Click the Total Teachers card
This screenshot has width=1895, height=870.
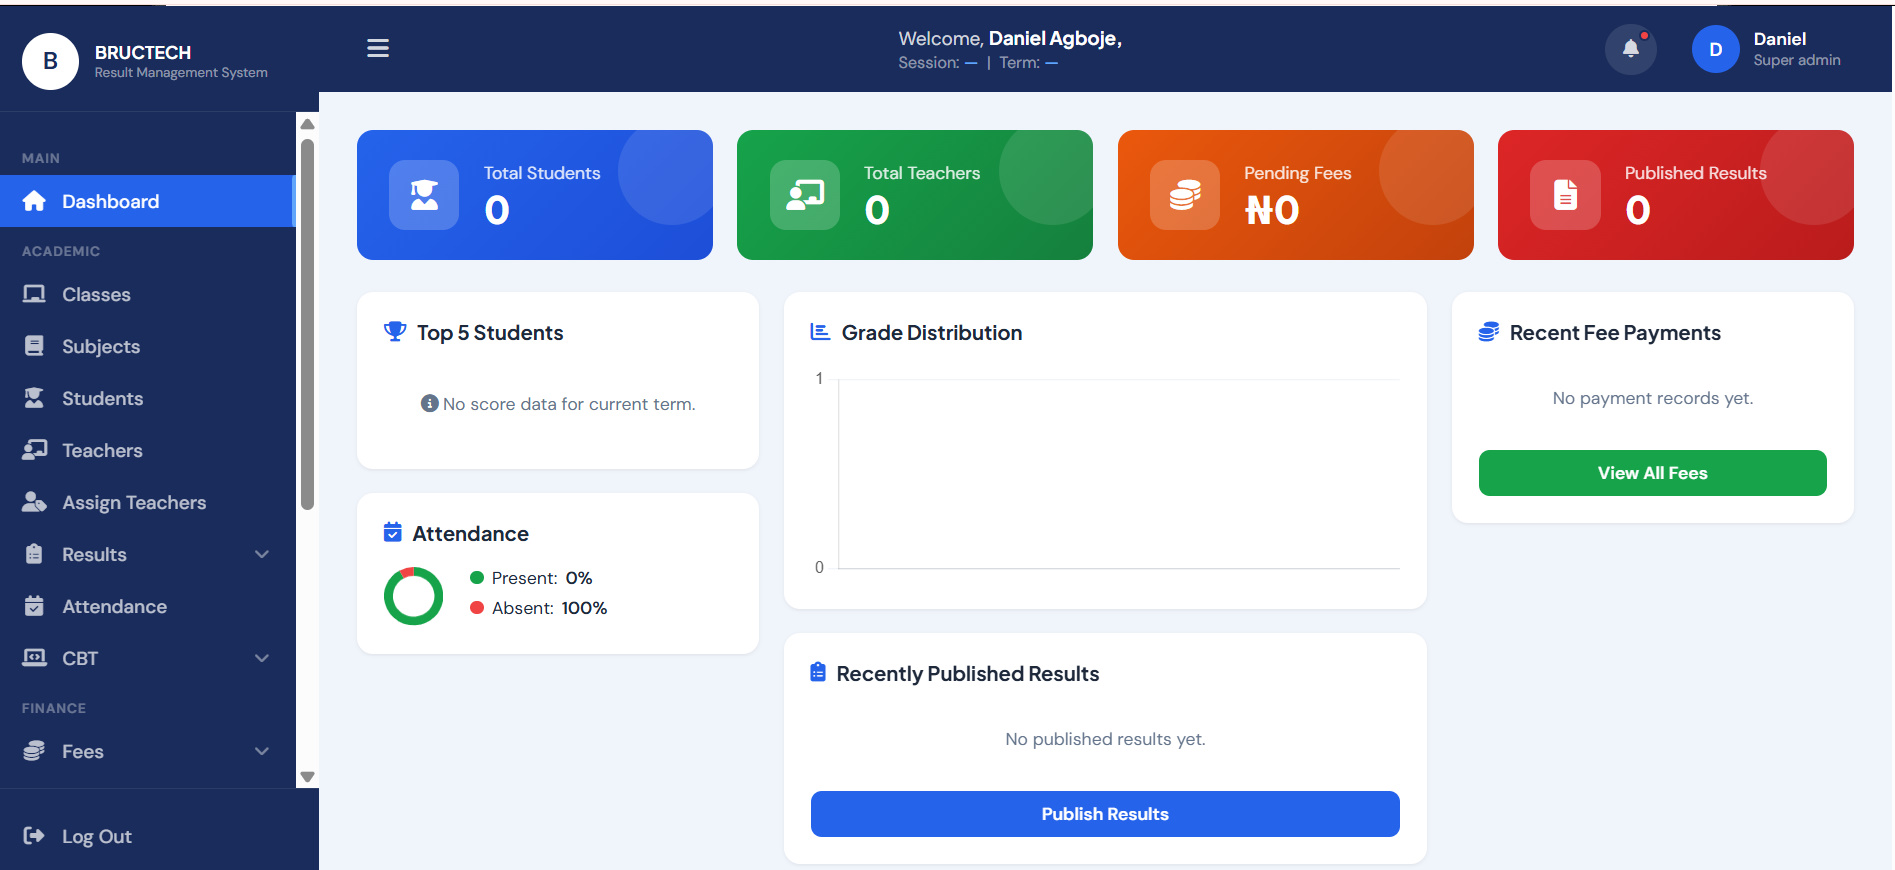[915, 195]
